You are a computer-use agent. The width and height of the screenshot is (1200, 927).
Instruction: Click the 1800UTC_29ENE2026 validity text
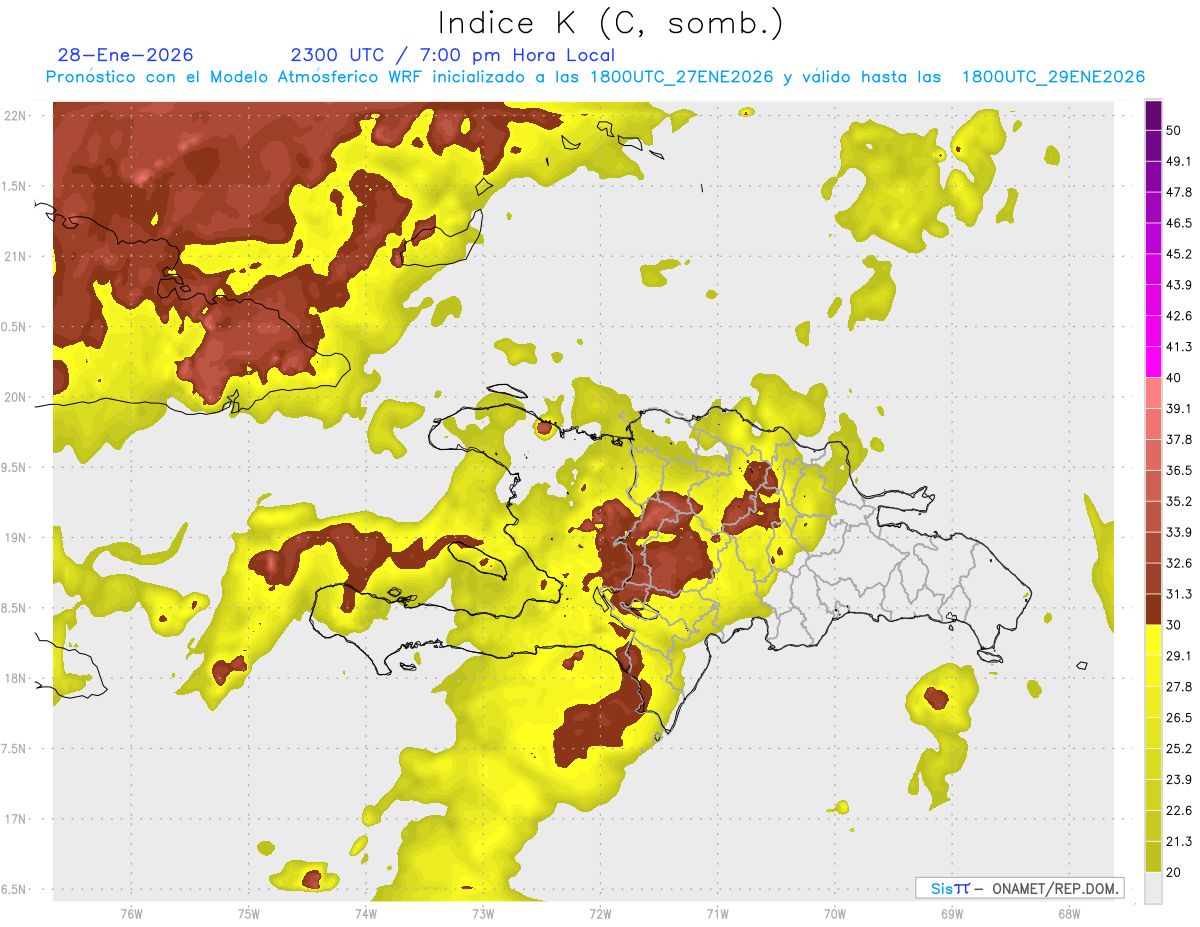[x=1053, y=77]
